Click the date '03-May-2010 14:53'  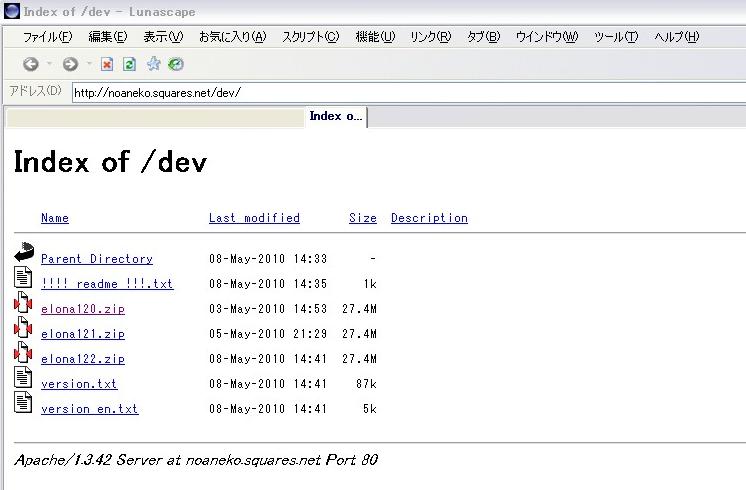[268, 309]
